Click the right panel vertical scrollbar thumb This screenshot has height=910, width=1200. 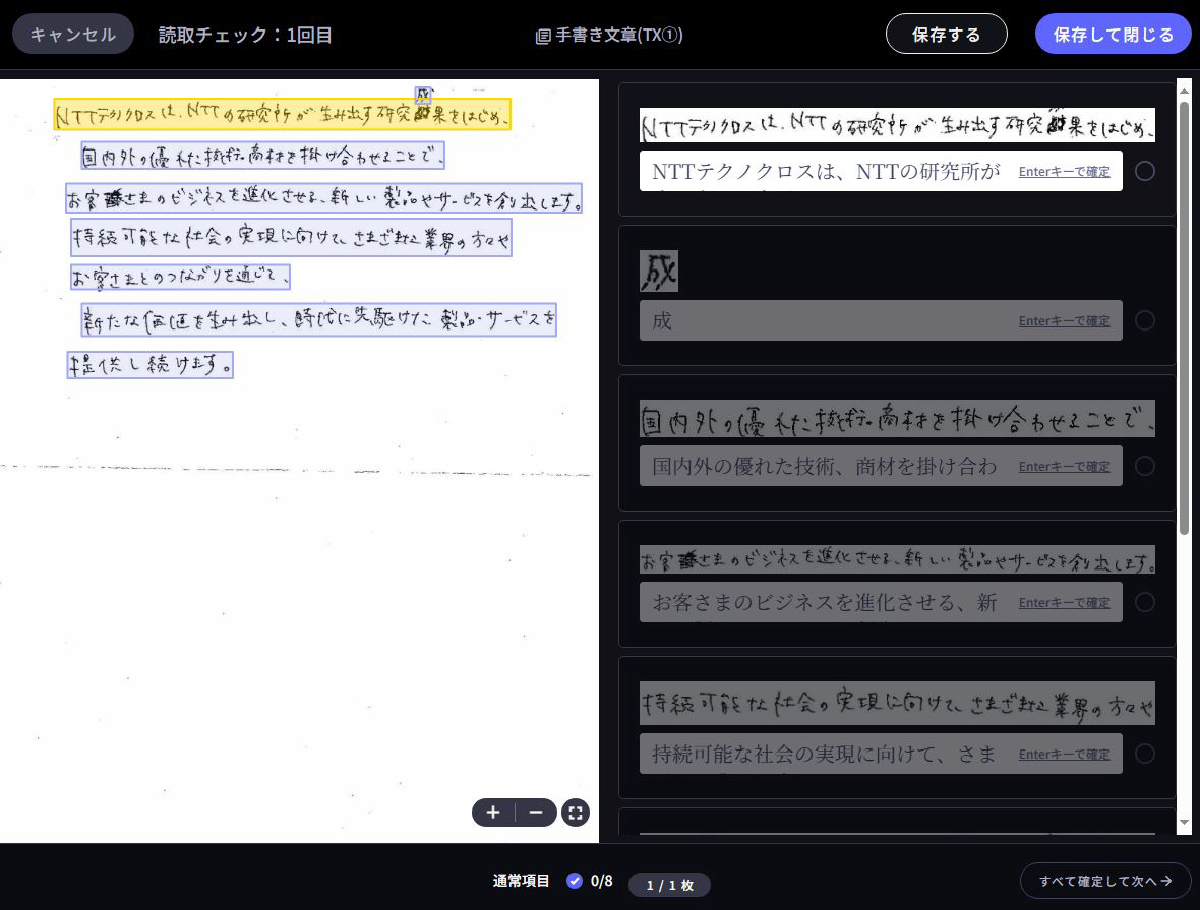point(1186,317)
